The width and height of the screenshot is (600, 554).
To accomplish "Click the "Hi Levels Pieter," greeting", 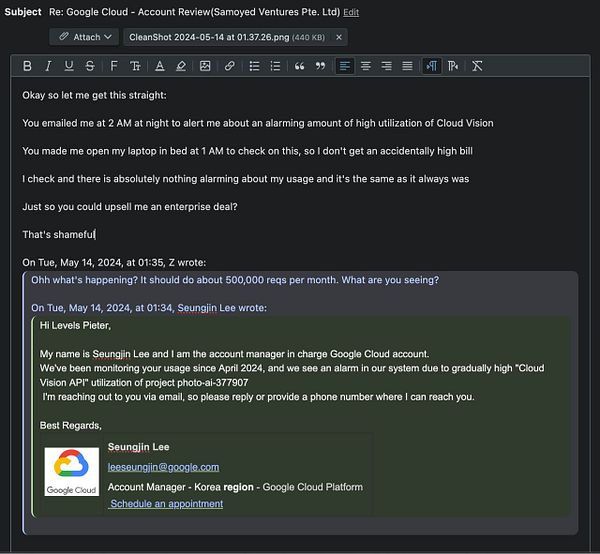I will (x=75, y=326).
